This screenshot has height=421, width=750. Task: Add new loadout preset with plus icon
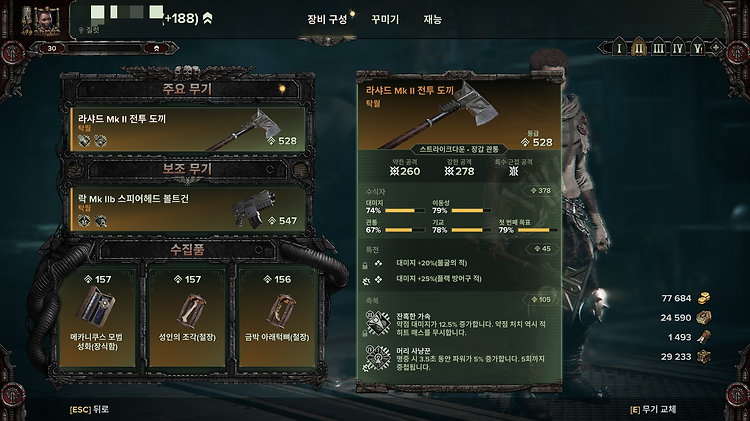pyautogui.click(x=716, y=48)
